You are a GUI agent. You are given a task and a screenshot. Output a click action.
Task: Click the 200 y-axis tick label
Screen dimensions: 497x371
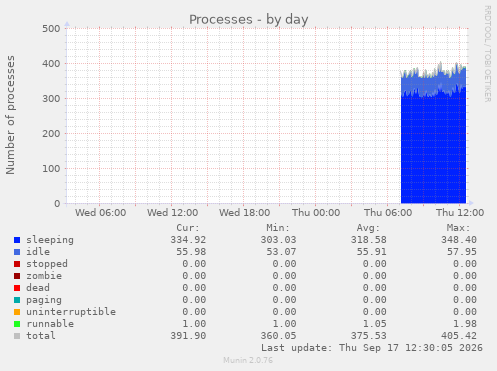pyautogui.click(x=51, y=133)
